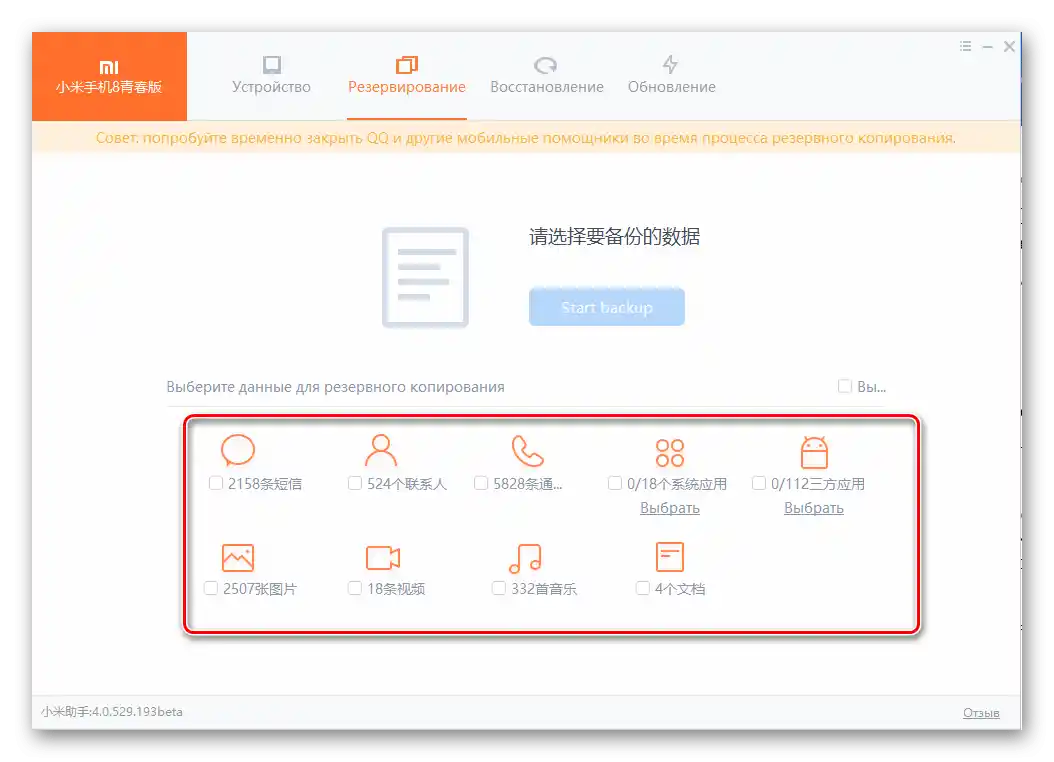Click the 524个联系人 label

(x=407, y=484)
